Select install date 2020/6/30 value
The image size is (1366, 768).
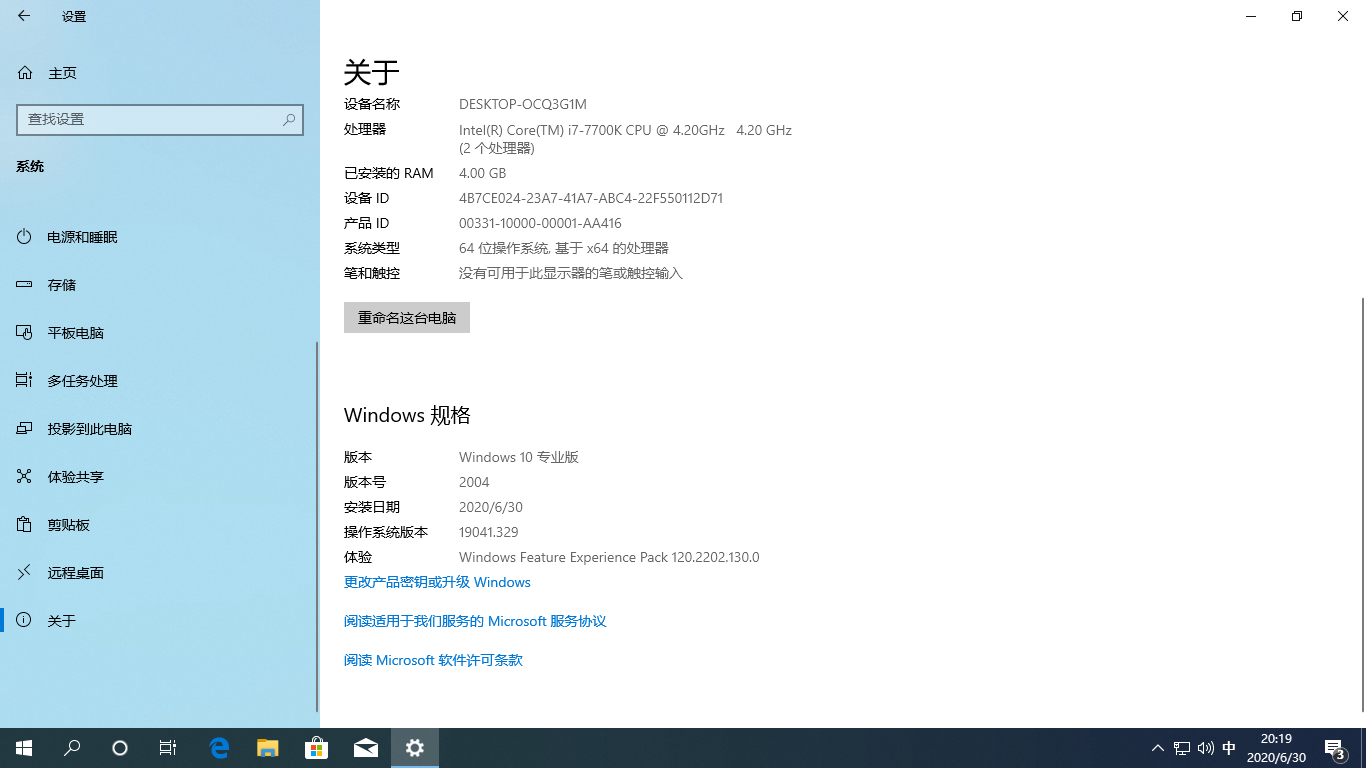click(491, 507)
